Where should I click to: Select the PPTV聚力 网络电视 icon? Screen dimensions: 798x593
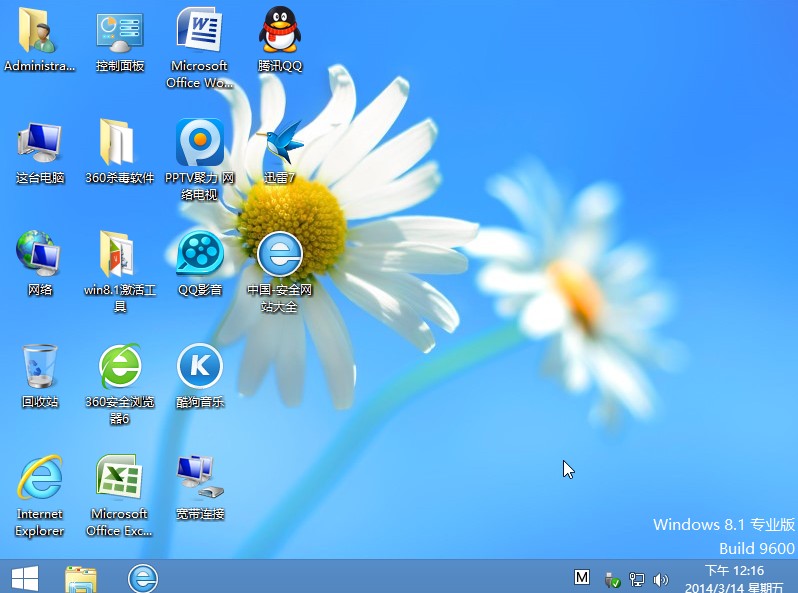pos(199,143)
